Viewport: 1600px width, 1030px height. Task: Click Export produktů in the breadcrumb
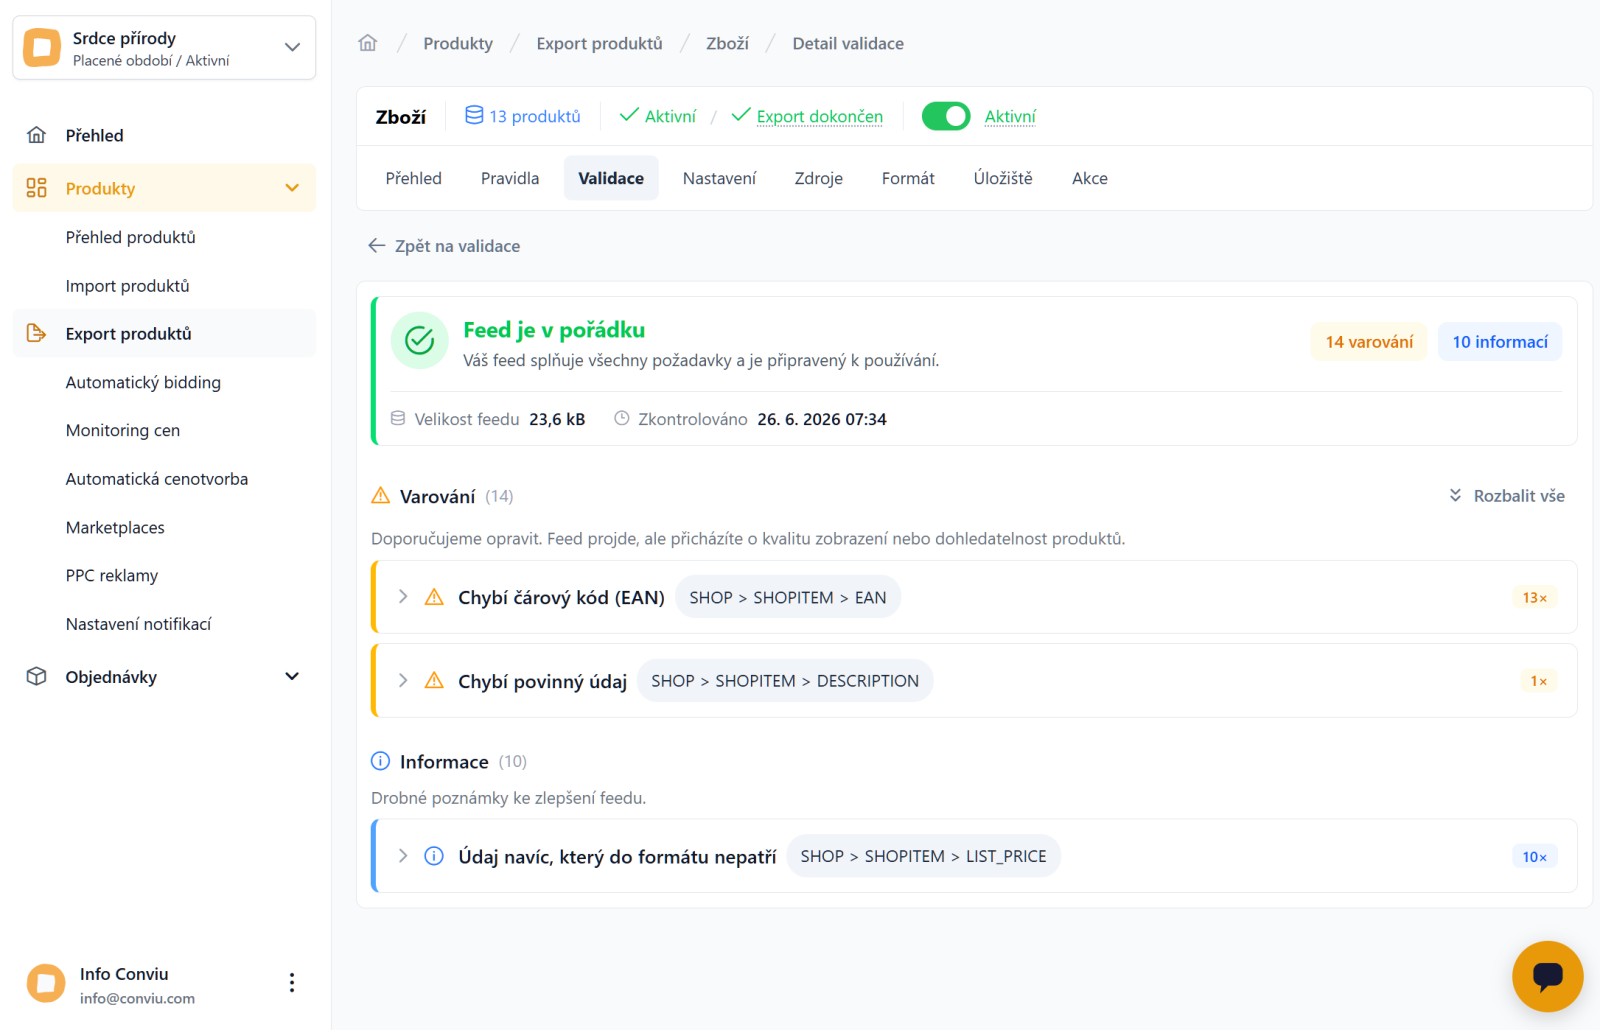tap(599, 43)
